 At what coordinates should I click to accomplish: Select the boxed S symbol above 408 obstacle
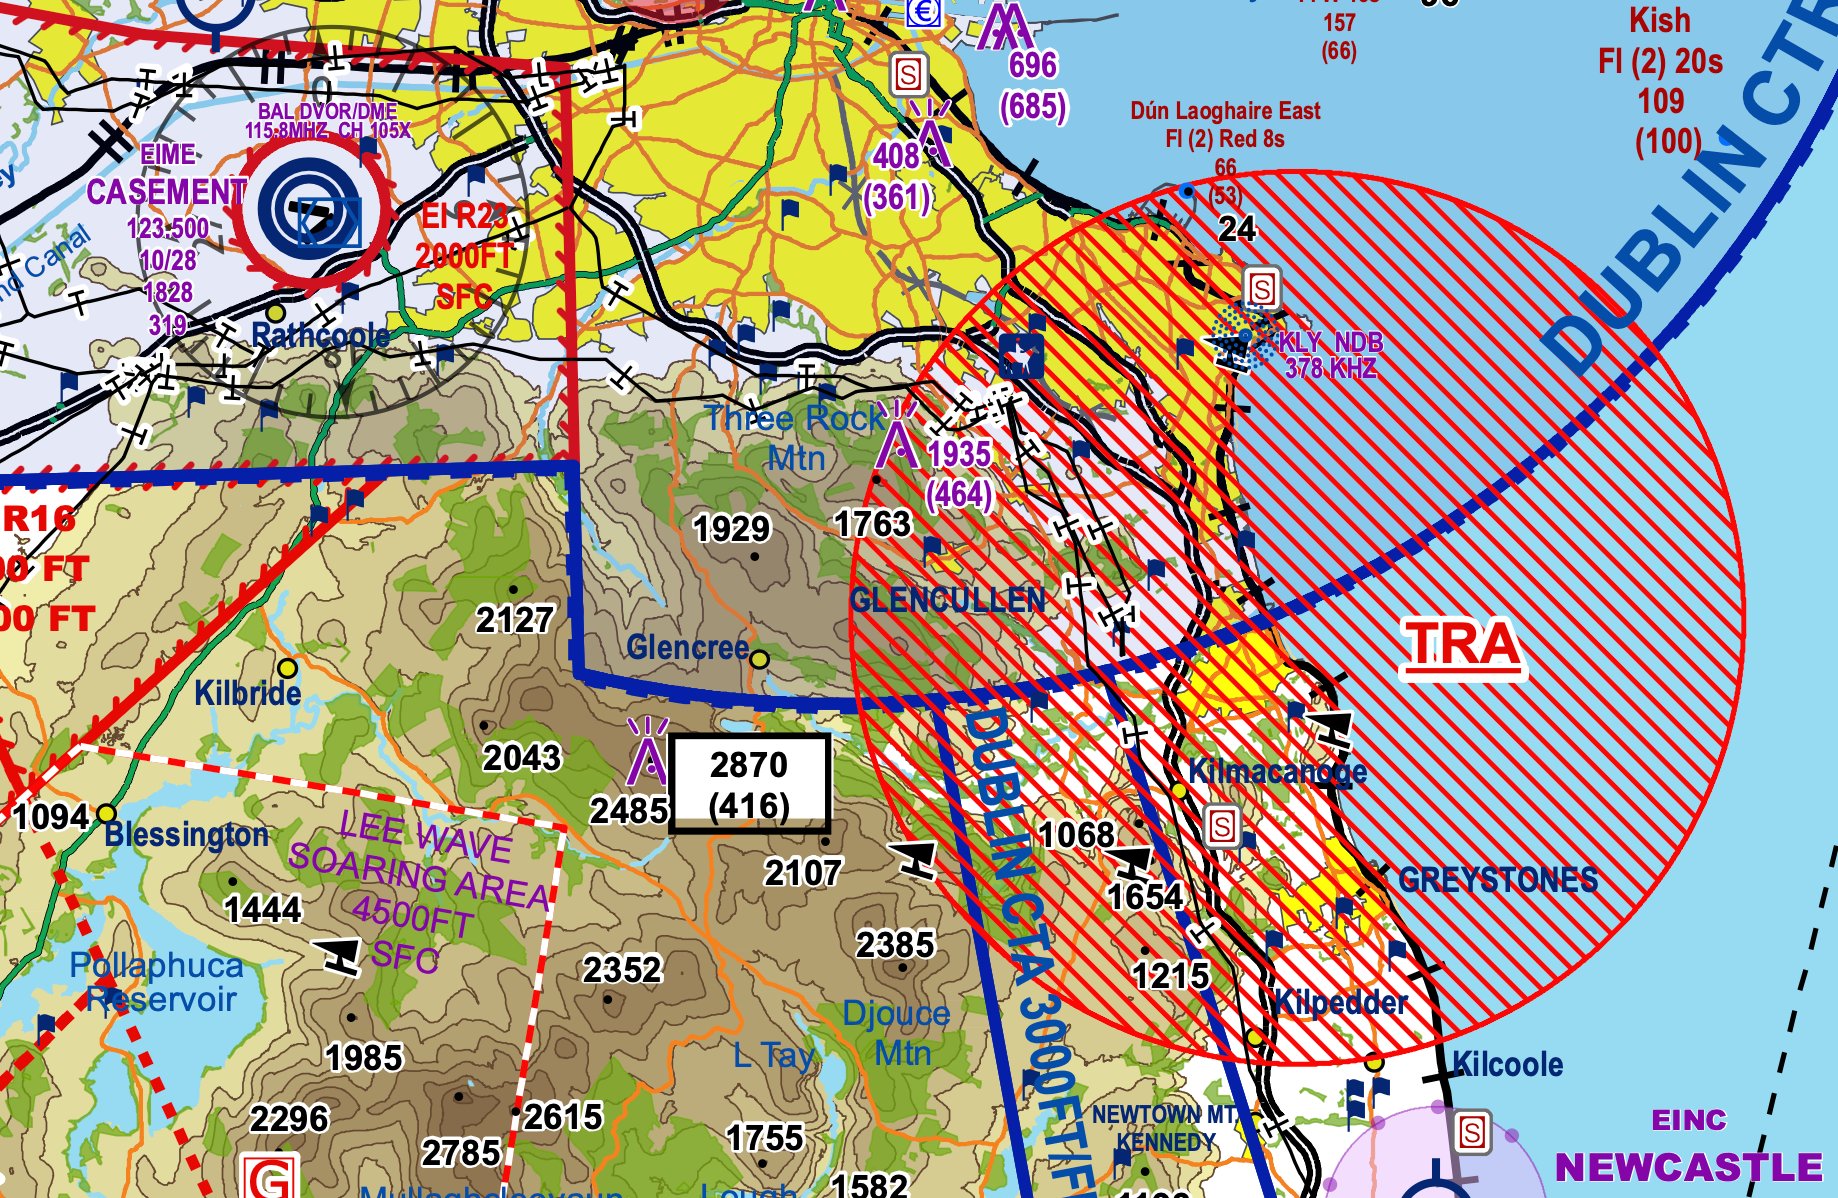click(908, 73)
